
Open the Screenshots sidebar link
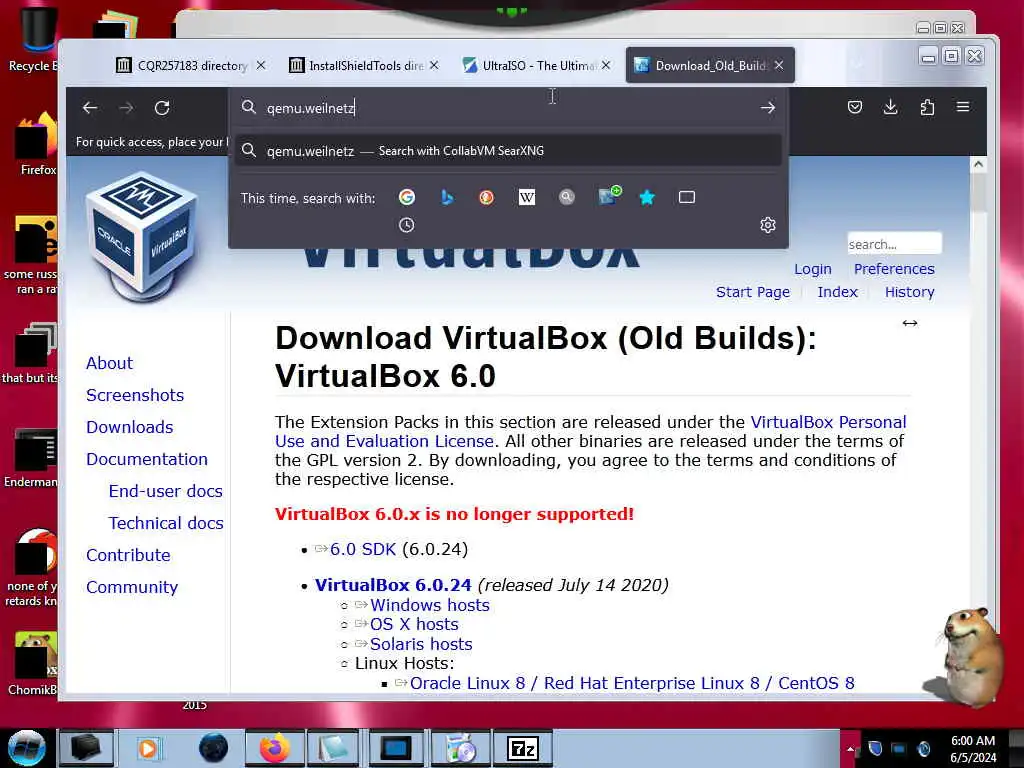click(x=135, y=395)
